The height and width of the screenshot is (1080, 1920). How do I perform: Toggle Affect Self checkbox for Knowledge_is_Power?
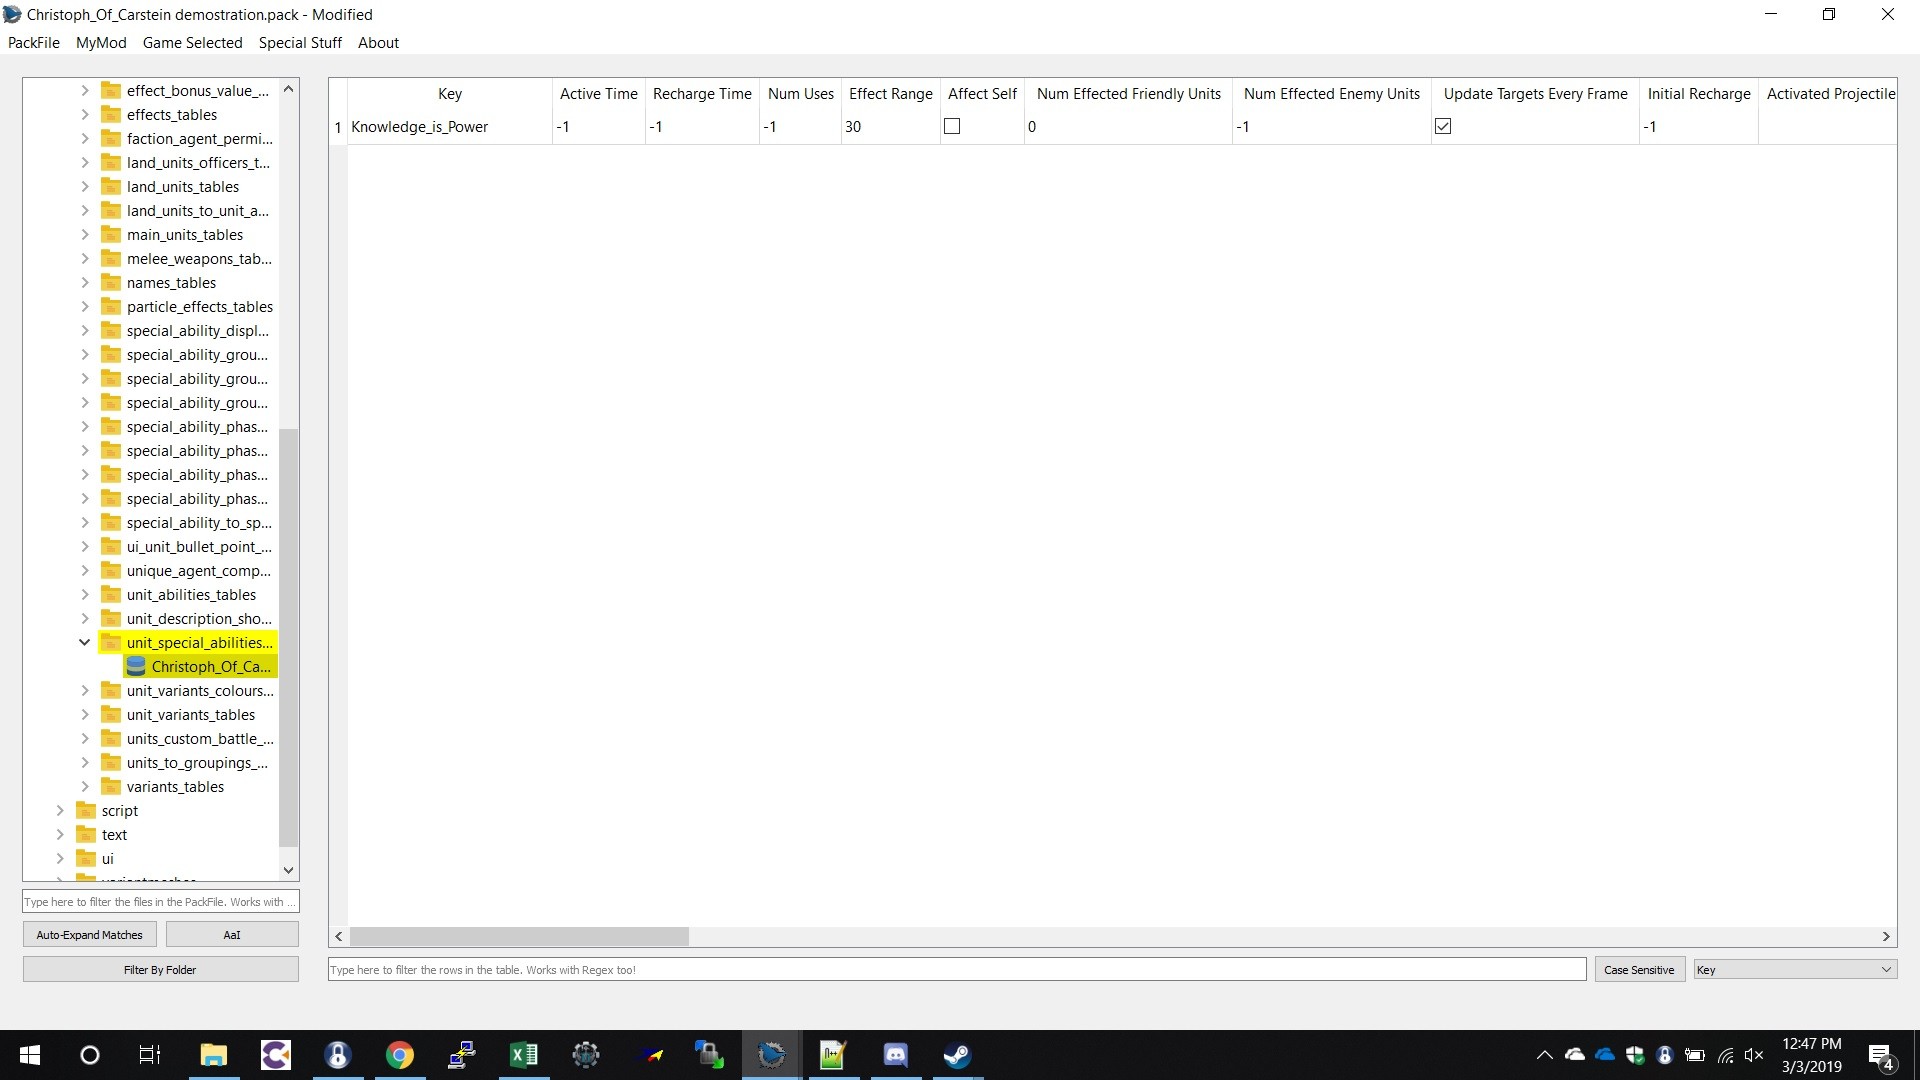click(x=952, y=125)
